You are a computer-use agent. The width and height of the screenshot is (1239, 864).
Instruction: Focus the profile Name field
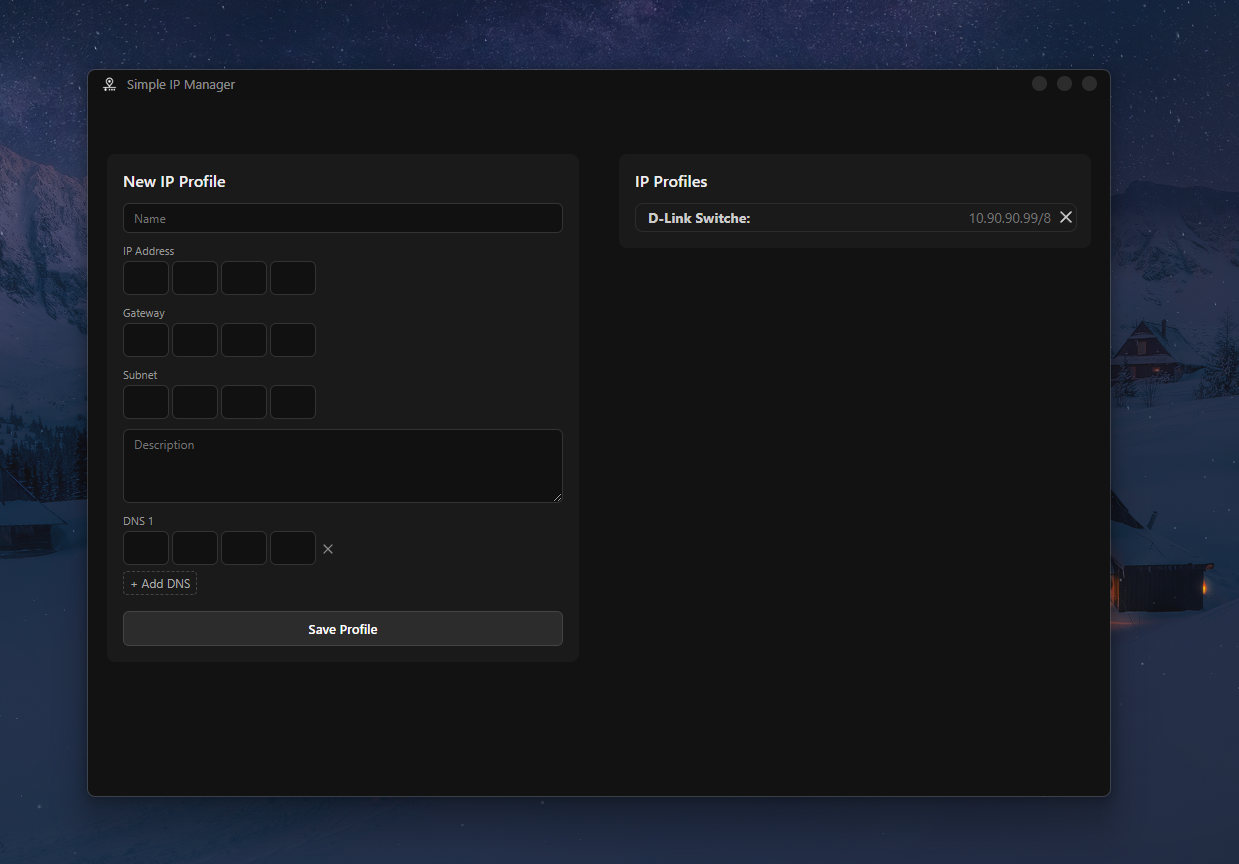(x=342, y=218)
